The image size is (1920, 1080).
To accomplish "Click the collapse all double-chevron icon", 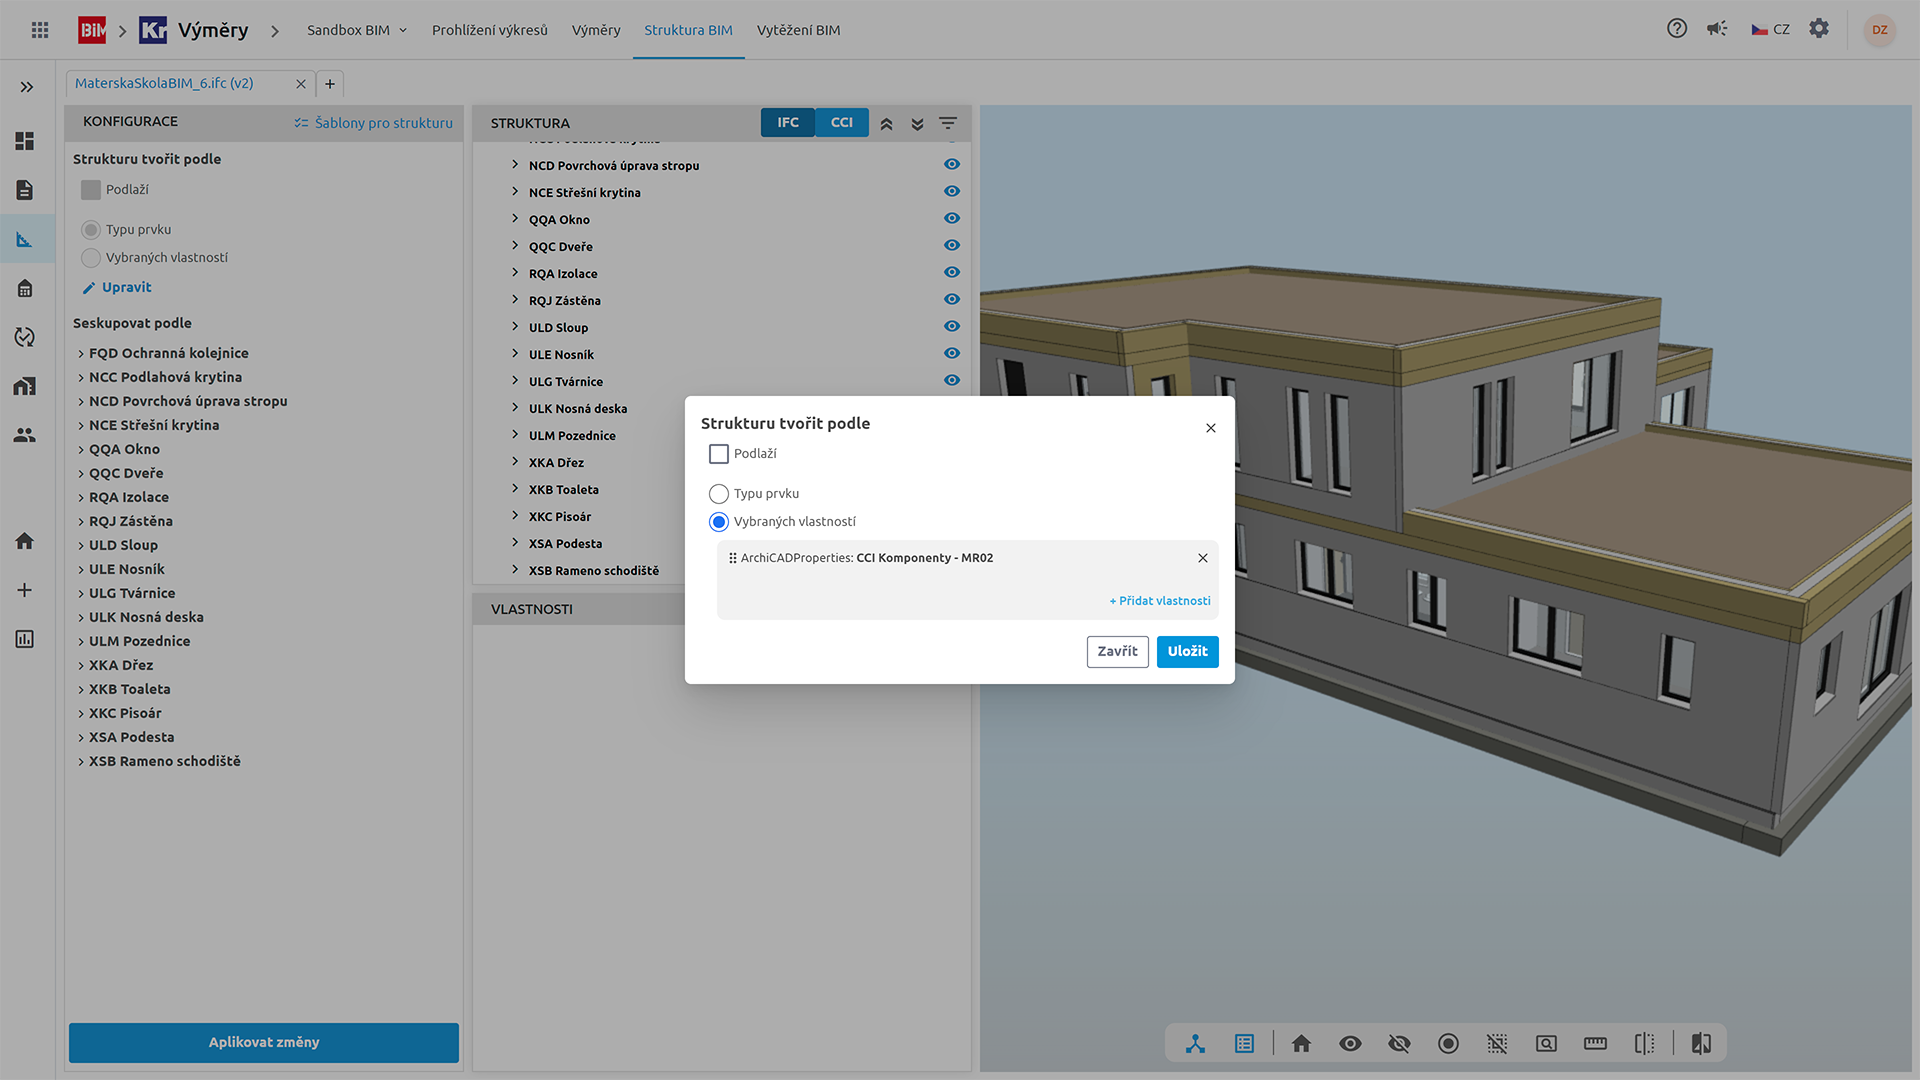I will pyautogui.click(x=886, y=124).
